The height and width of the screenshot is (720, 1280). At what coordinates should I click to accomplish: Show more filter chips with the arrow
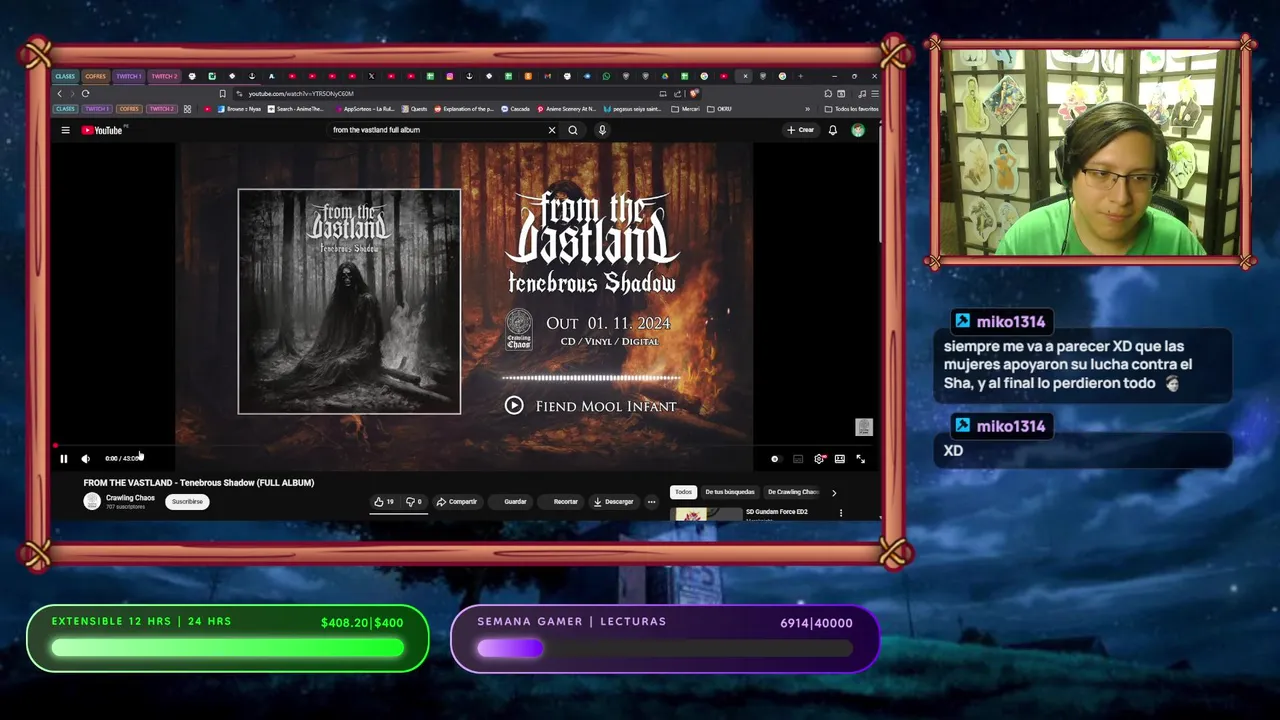point(834,492)
